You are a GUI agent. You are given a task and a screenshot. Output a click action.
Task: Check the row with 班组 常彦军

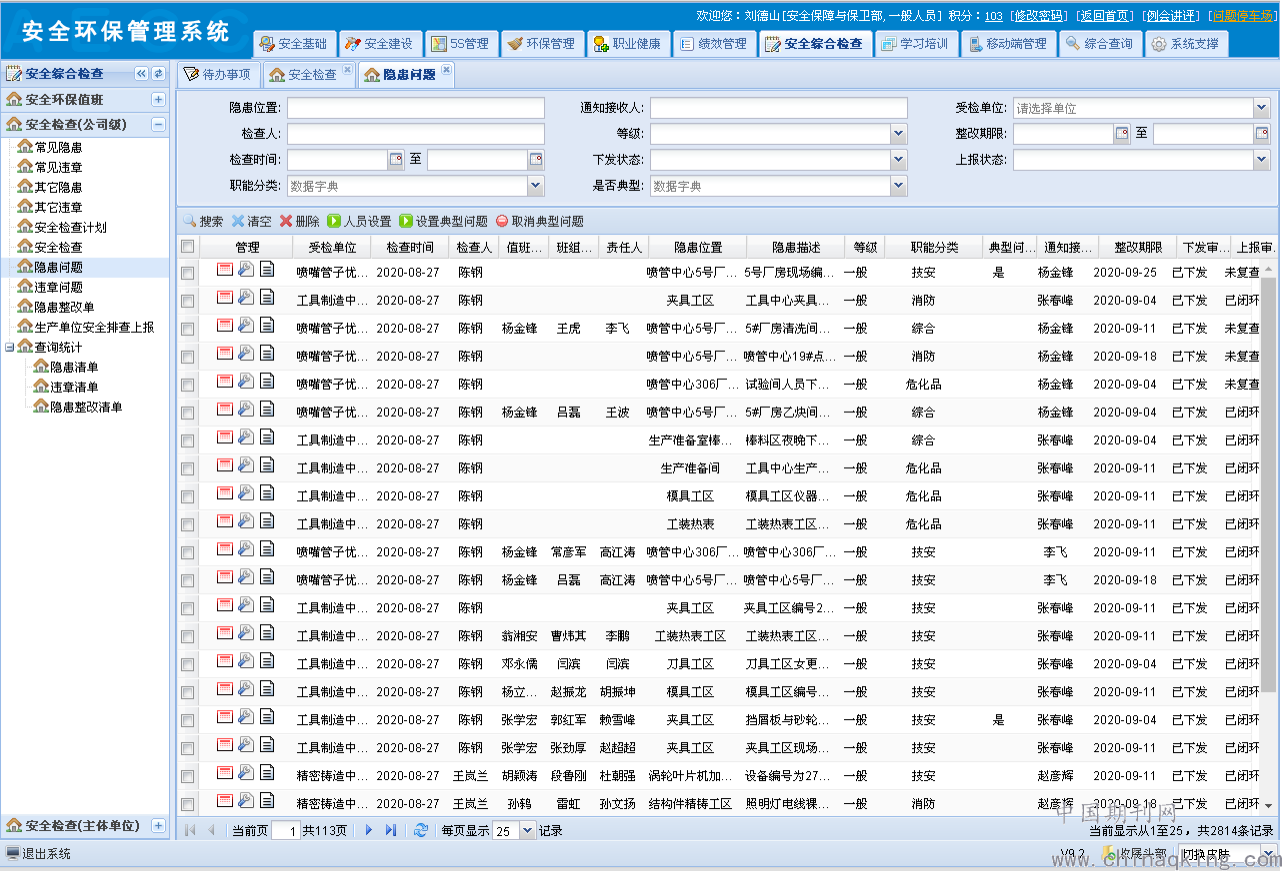[187, 553]
